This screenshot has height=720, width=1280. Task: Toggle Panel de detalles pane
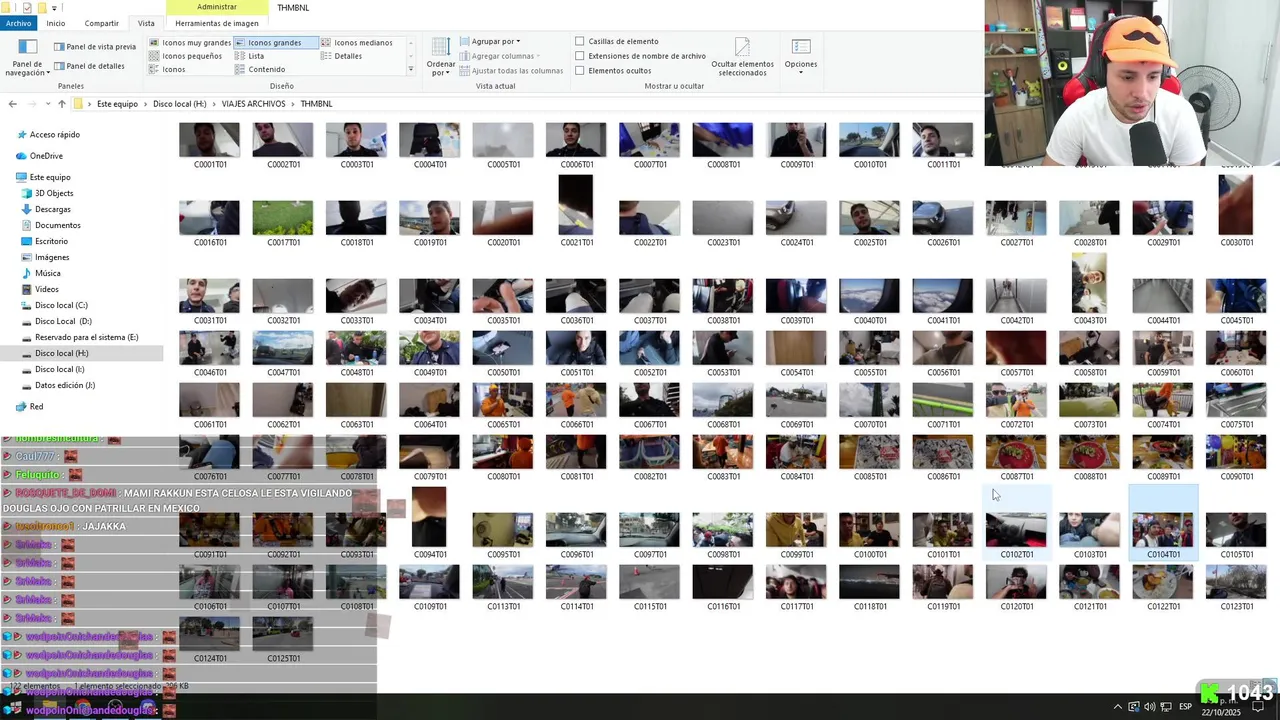pos(89,66)
